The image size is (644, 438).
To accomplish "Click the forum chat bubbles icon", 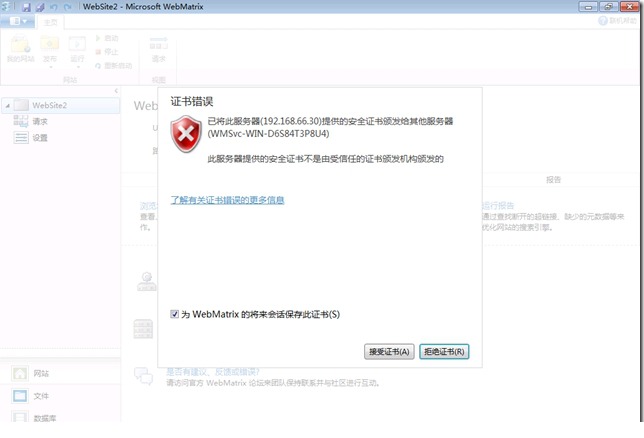I will coord(143,376).
